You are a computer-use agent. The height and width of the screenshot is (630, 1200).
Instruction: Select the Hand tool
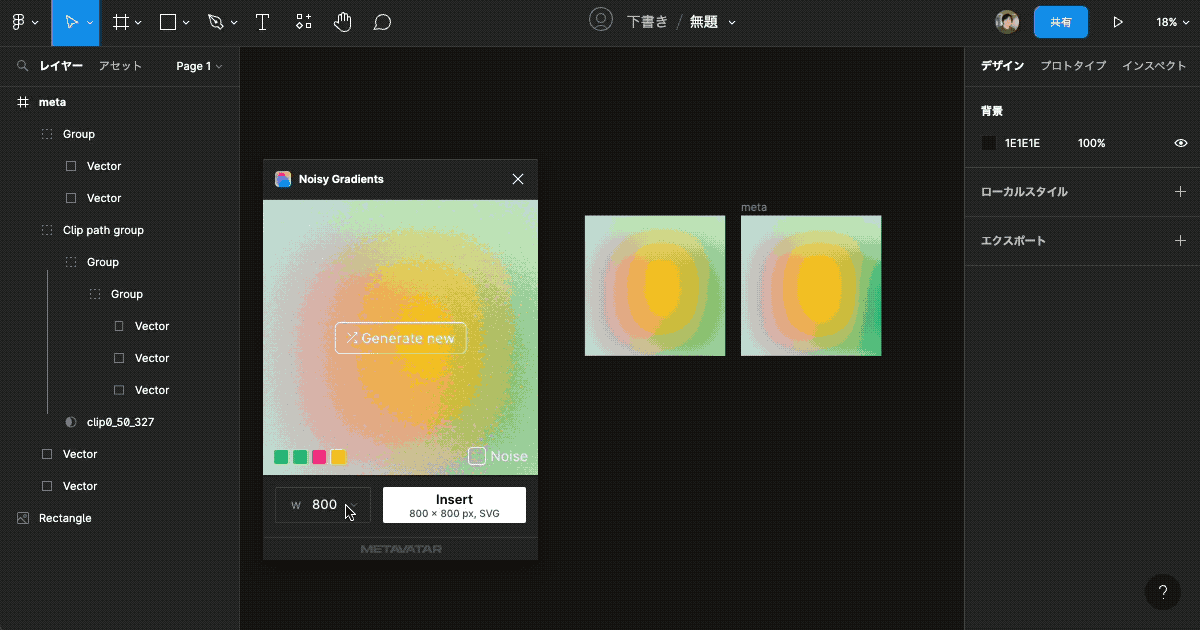[x=342, y=21]
